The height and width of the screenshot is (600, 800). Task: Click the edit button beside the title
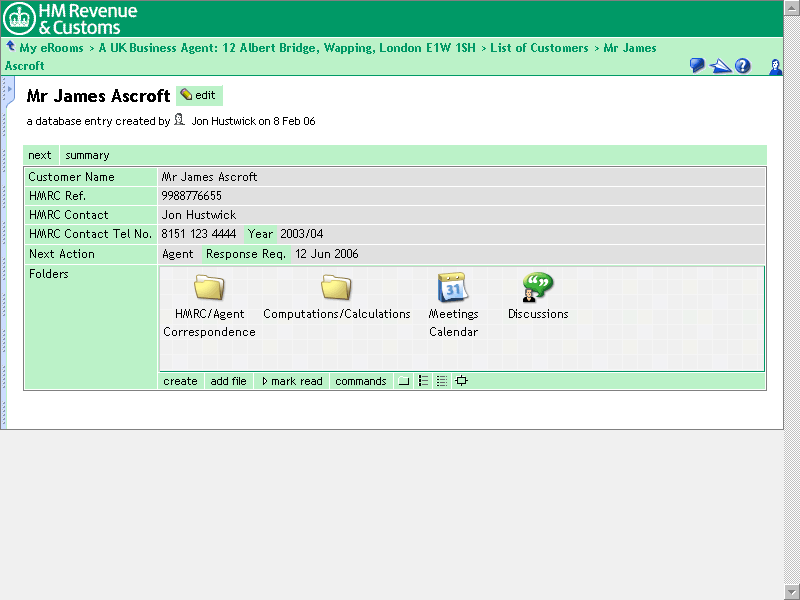[199, 95]
